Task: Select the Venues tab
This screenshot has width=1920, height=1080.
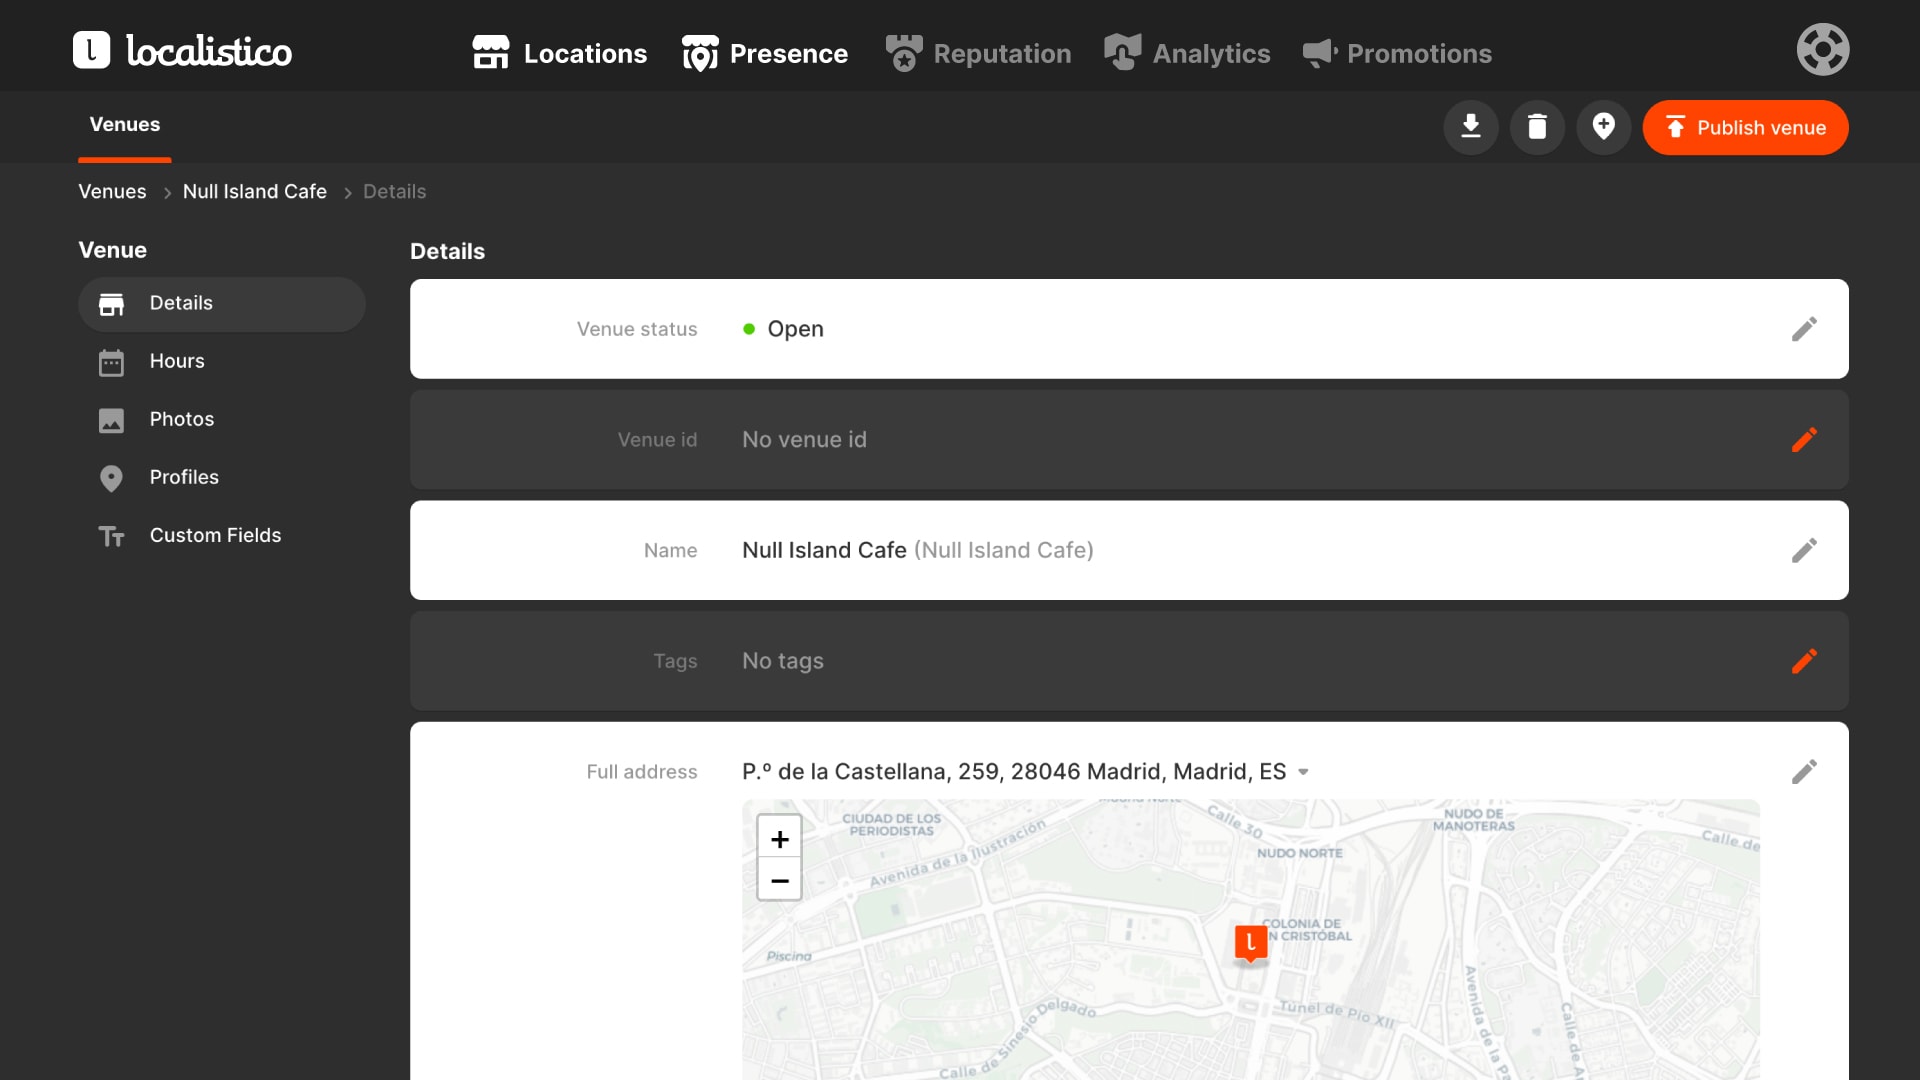Action: 125,125
